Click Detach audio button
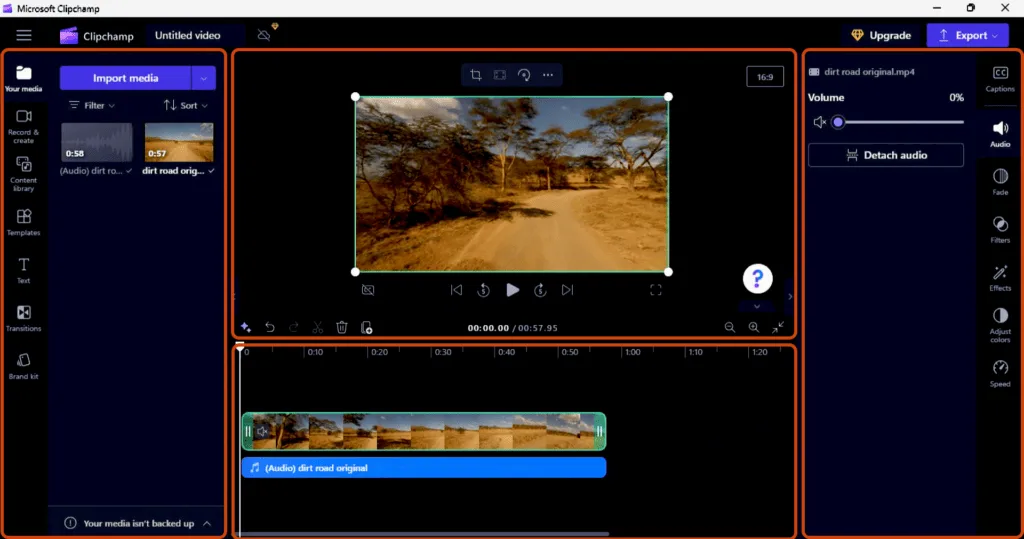This screenshot has height=539, width=1024. click(x=886, y=155)
